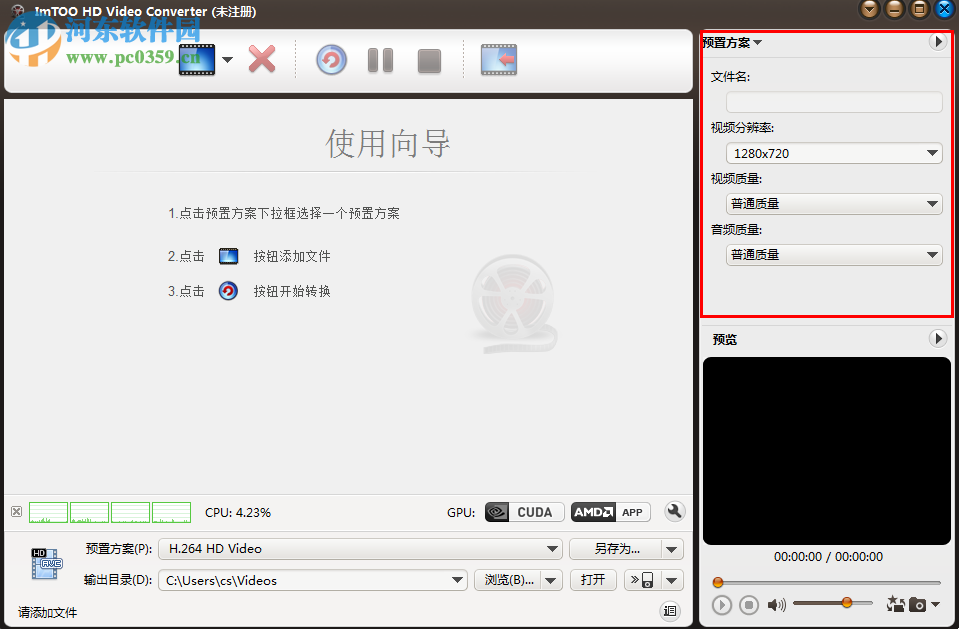Mute audio with the speaker icon
Screen dimensions: 959x629
pyautogui.click(x=776, y=604)
